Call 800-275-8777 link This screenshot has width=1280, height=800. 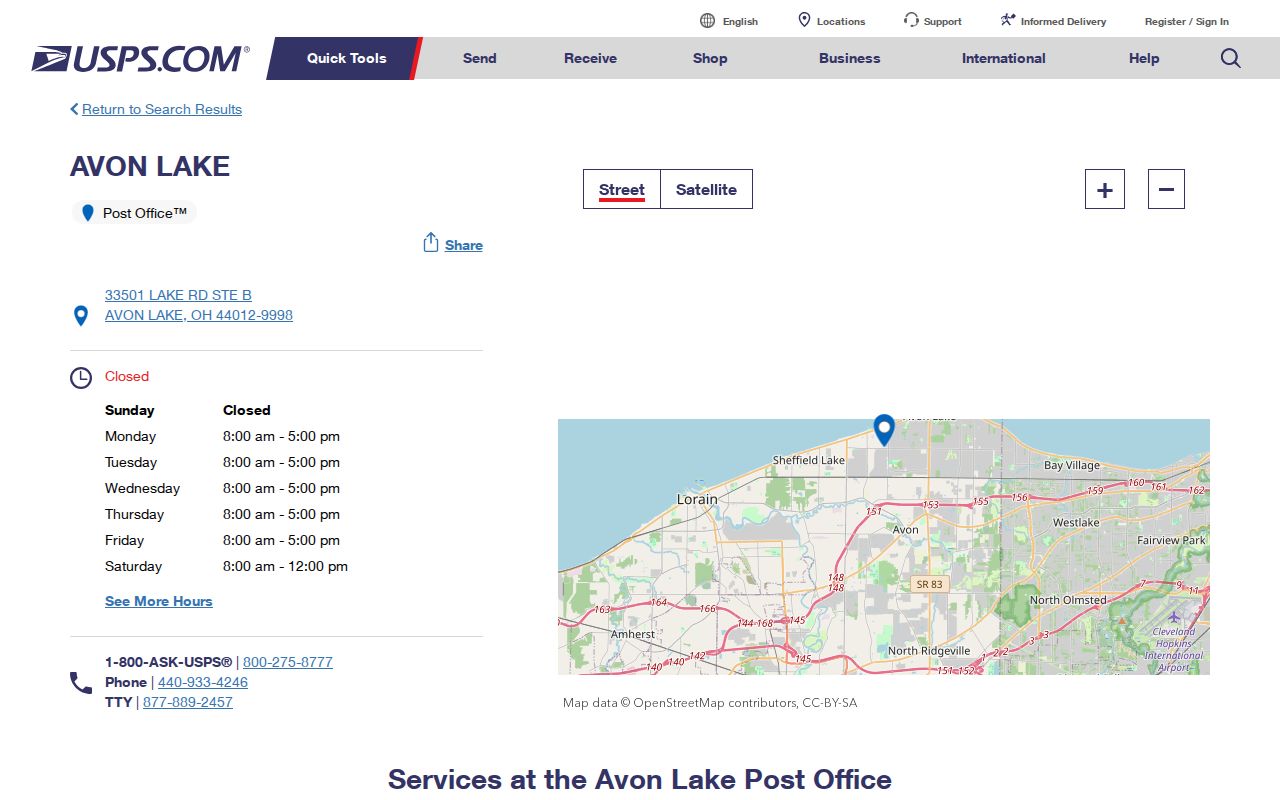[288, 662]
